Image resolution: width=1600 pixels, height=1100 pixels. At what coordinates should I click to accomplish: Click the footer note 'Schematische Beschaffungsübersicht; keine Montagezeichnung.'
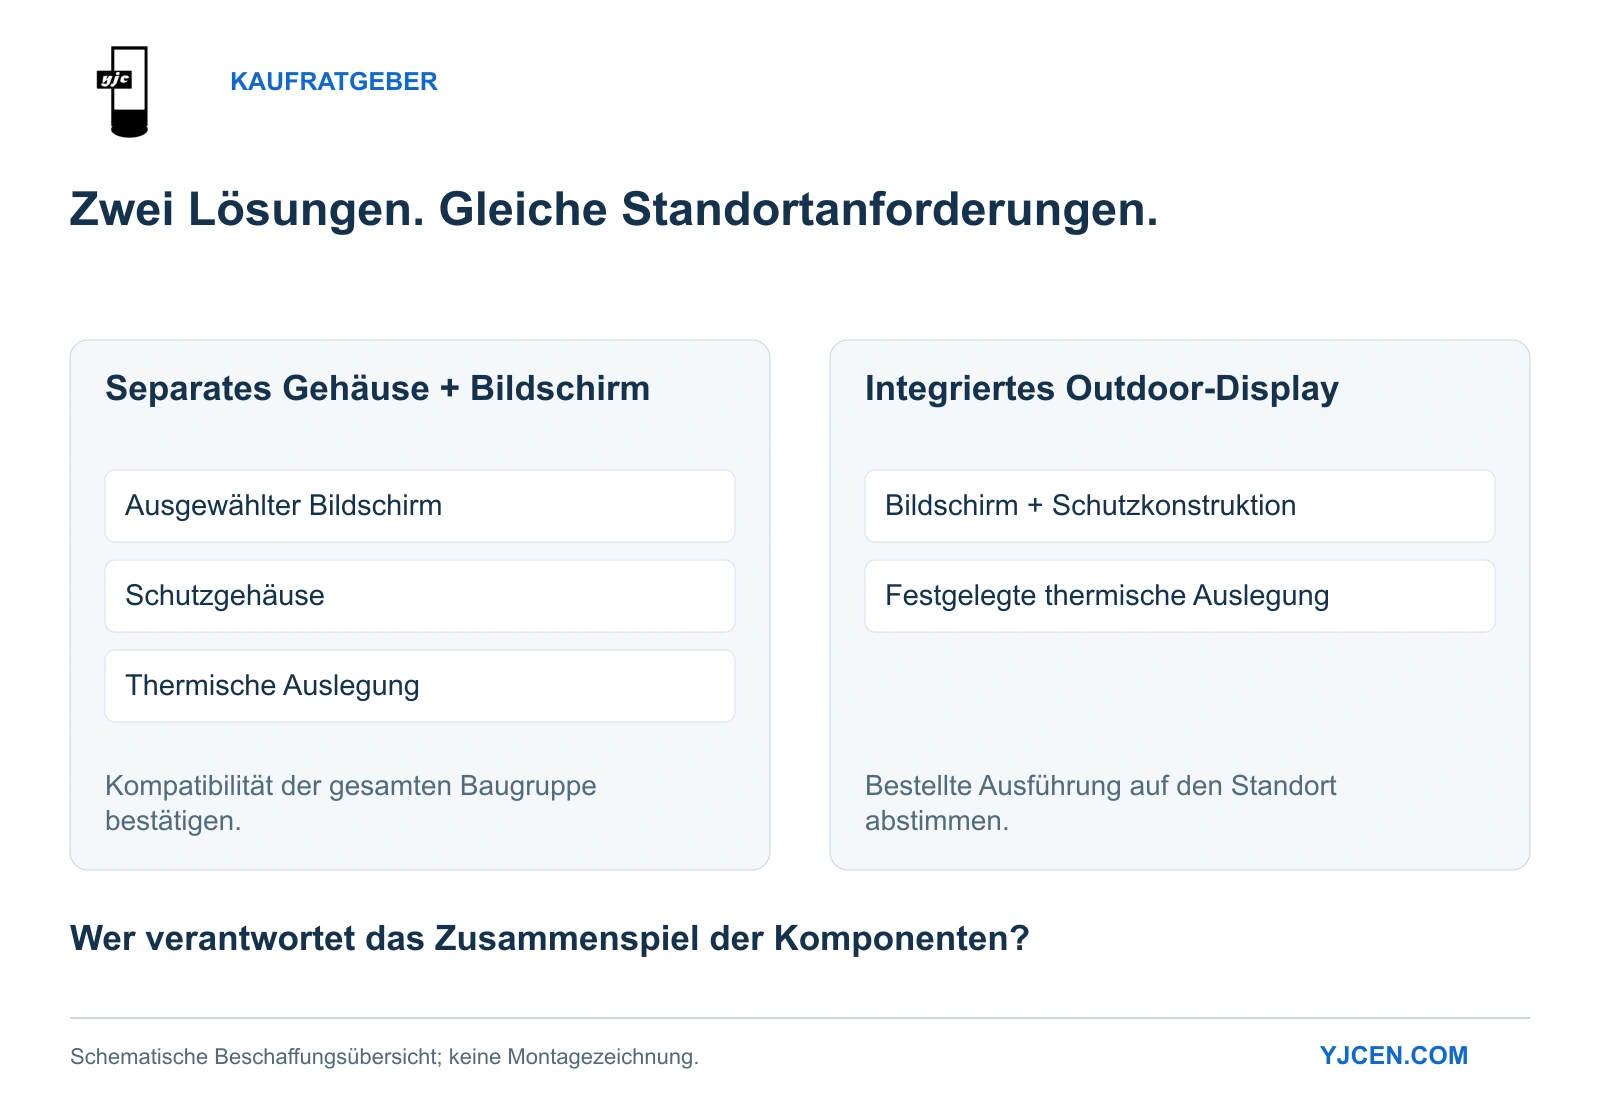point(384,1057)
